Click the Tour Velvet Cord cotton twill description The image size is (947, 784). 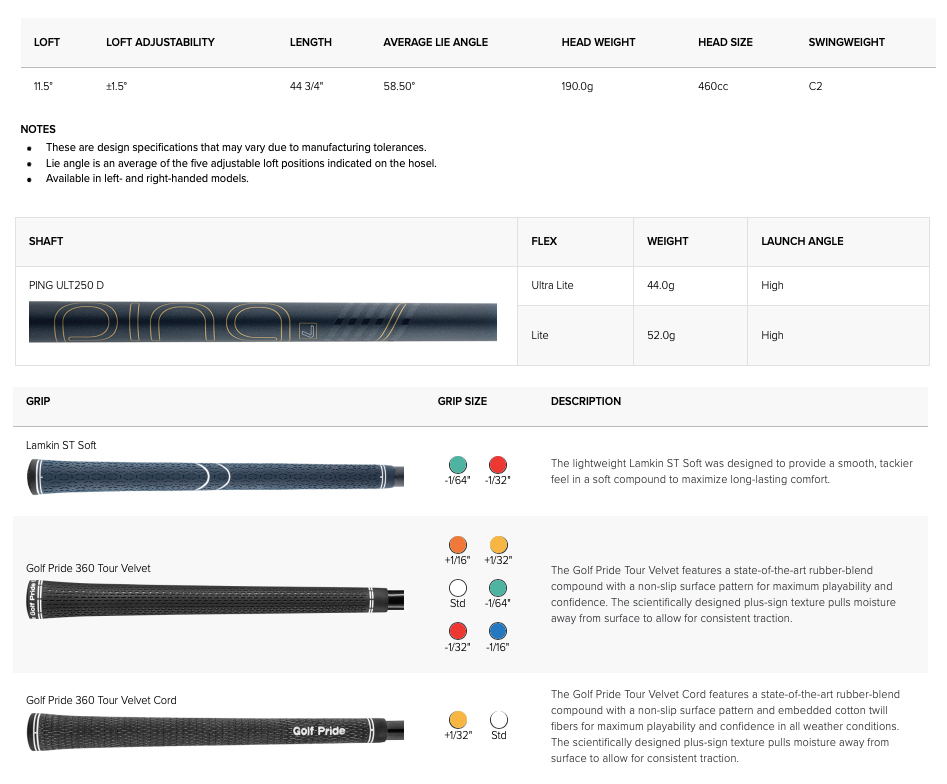[725, 727]
